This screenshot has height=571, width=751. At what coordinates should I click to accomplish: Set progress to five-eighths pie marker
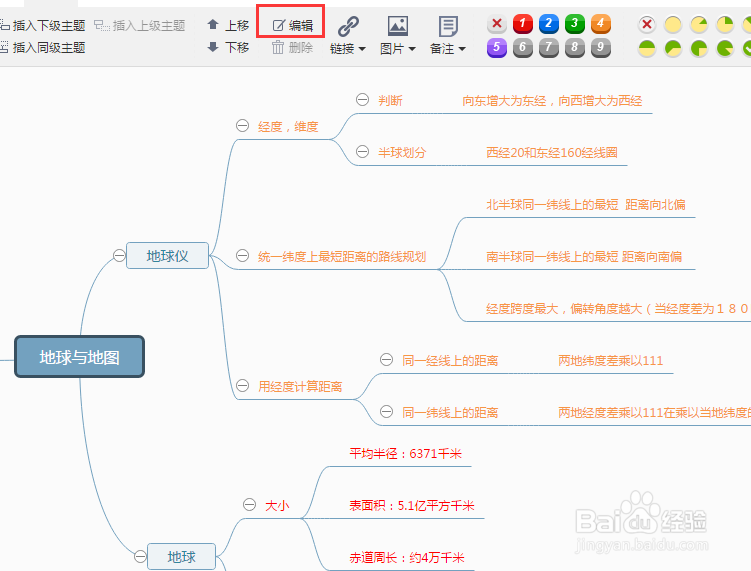coord(673,48)
